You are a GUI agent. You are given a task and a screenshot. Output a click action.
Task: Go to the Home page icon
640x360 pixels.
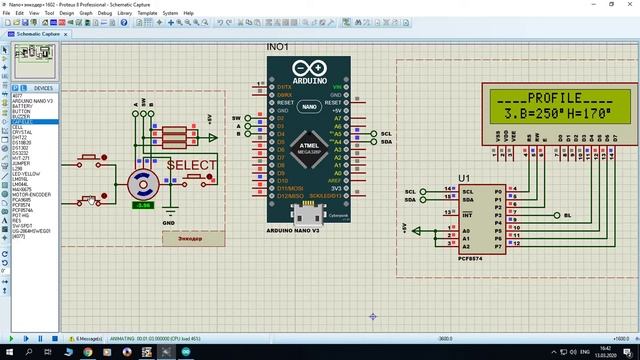[x=45, y=23]
